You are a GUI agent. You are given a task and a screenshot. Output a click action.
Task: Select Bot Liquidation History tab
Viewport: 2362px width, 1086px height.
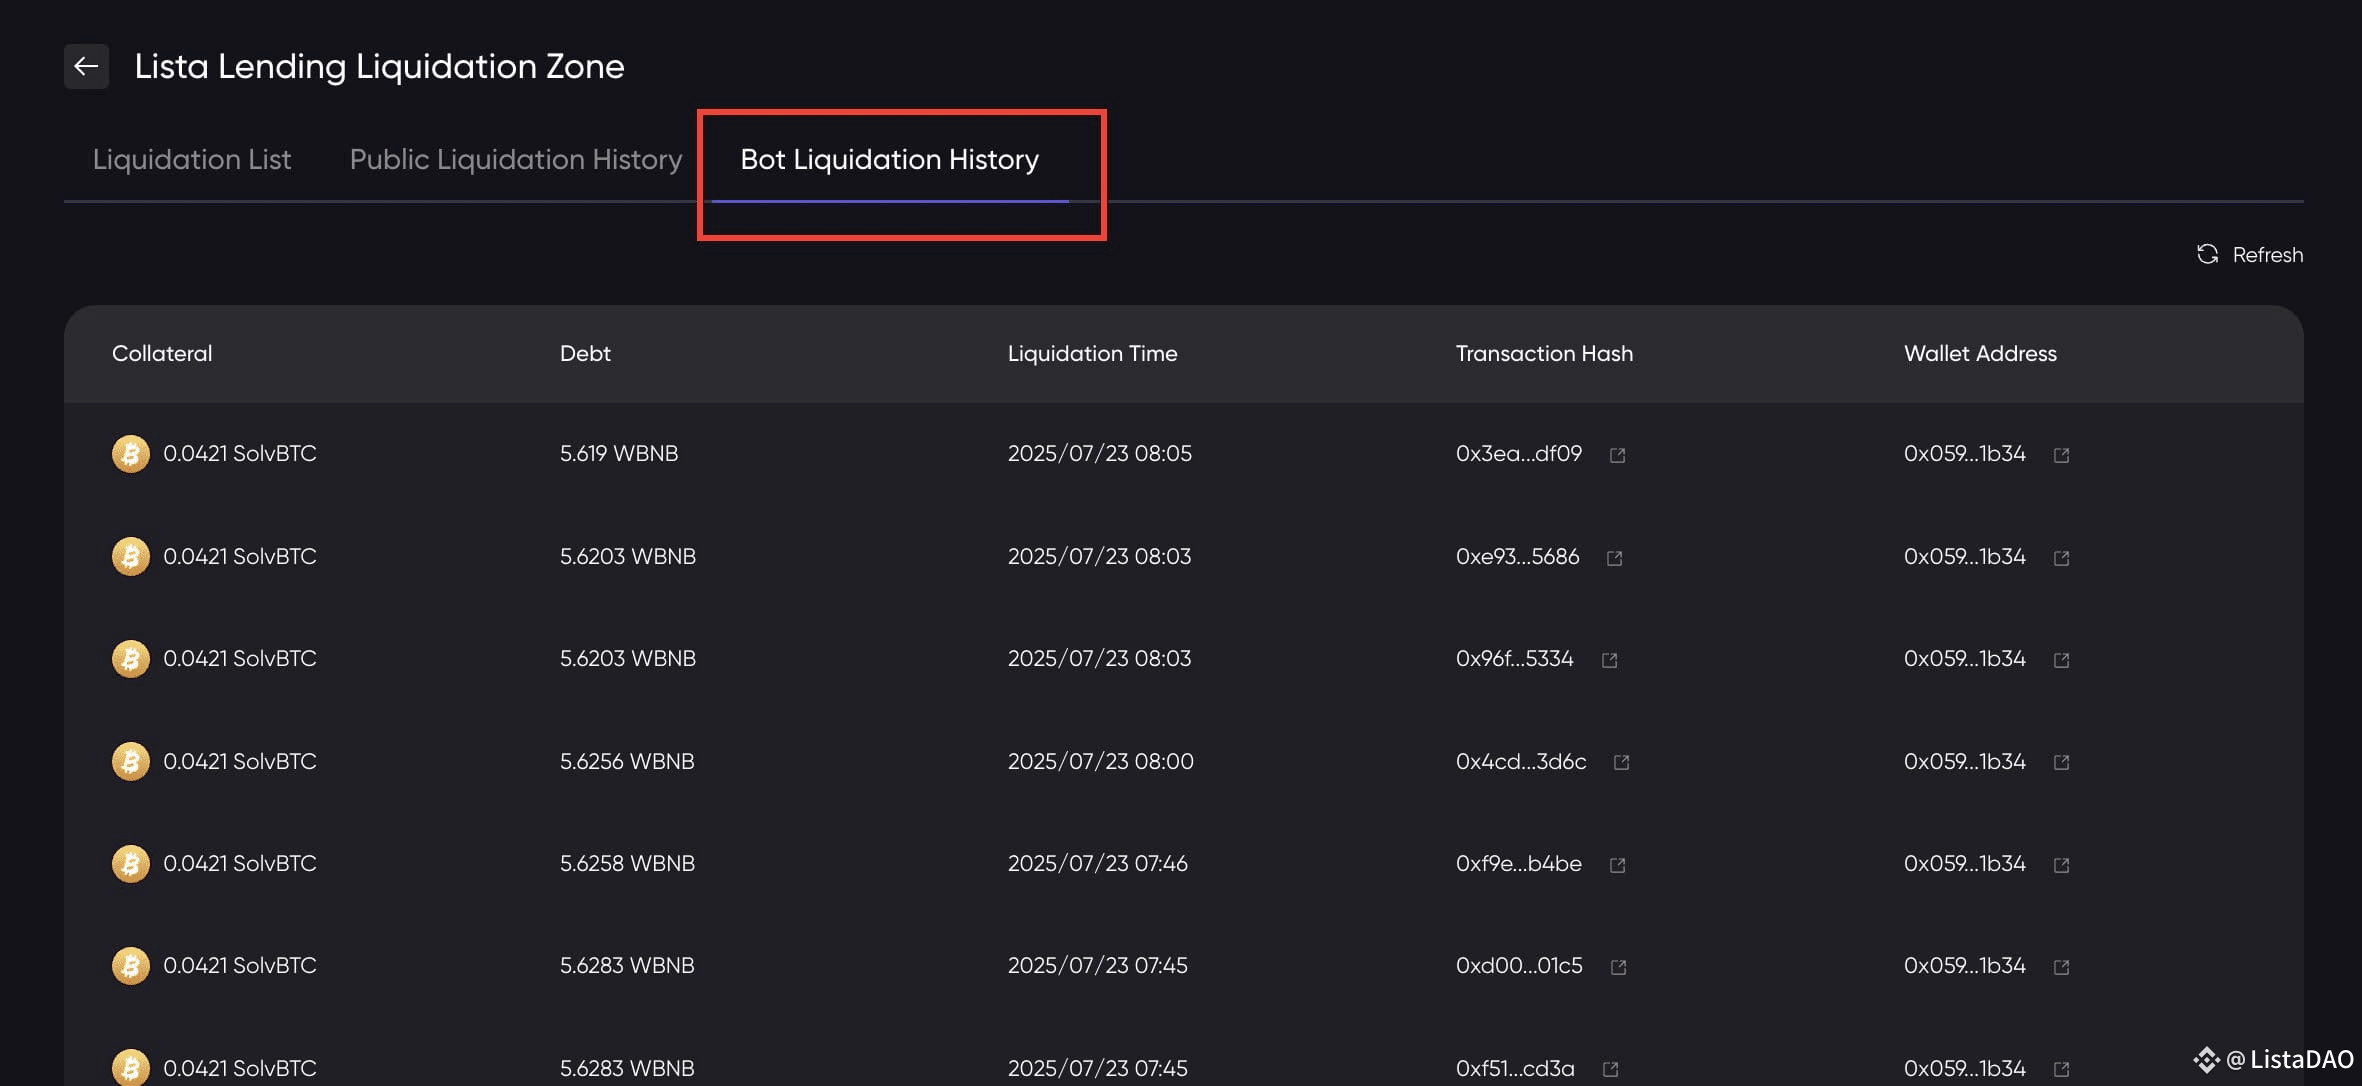[890, 160]
